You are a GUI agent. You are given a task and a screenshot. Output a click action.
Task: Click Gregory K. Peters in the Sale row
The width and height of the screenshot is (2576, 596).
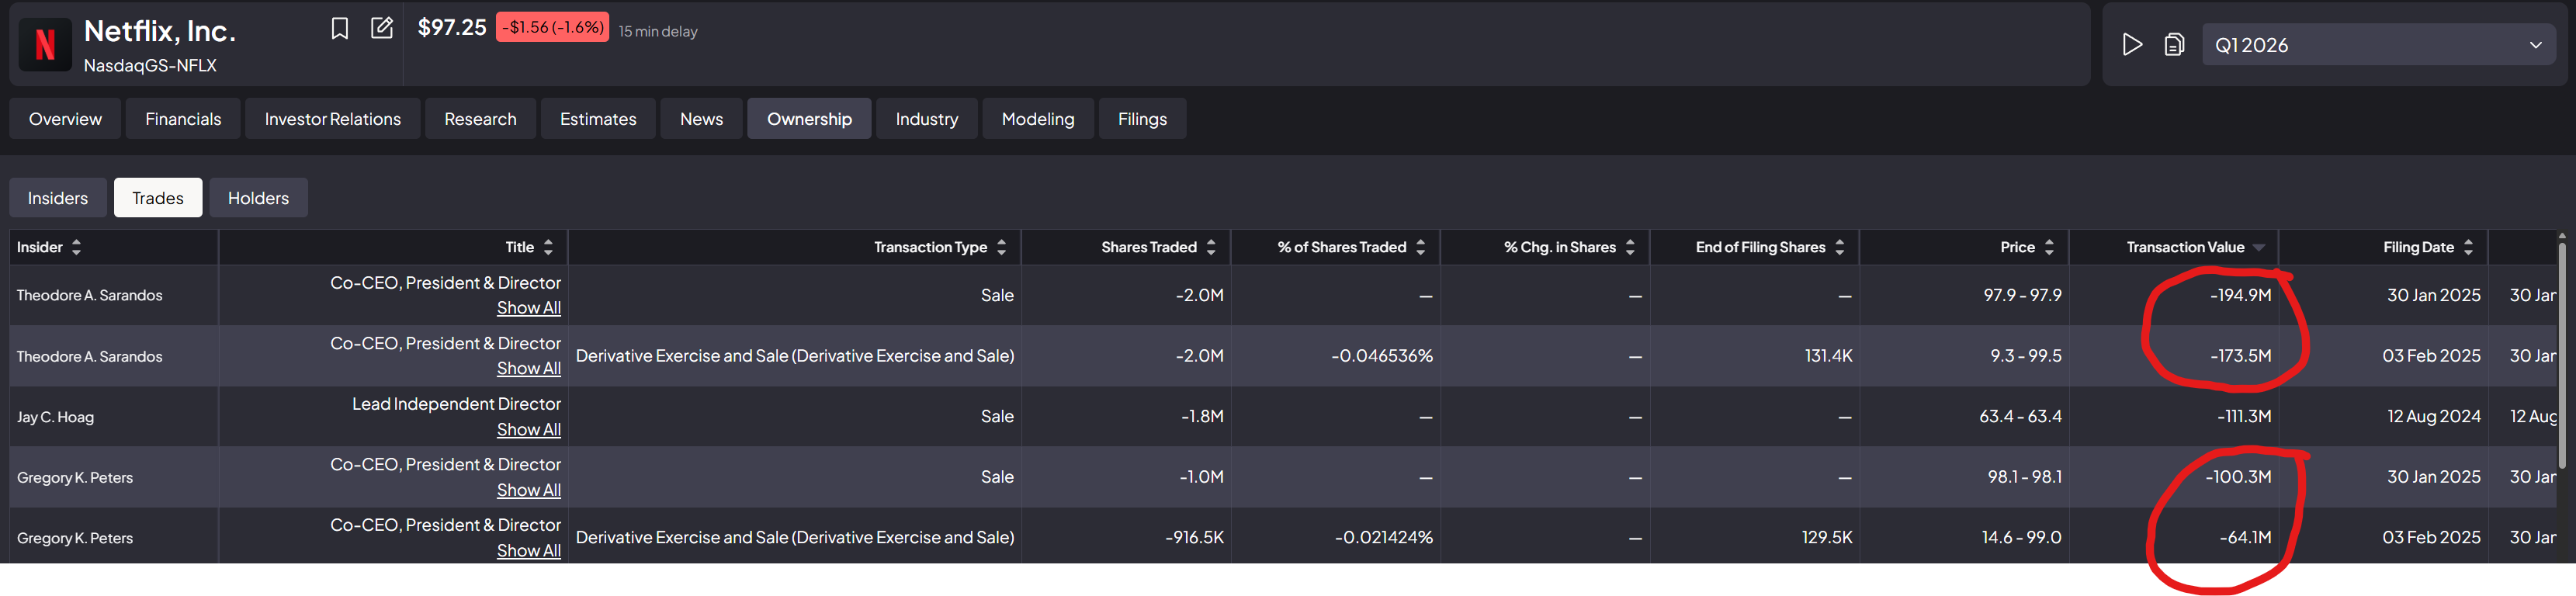[x=75, y=477]
